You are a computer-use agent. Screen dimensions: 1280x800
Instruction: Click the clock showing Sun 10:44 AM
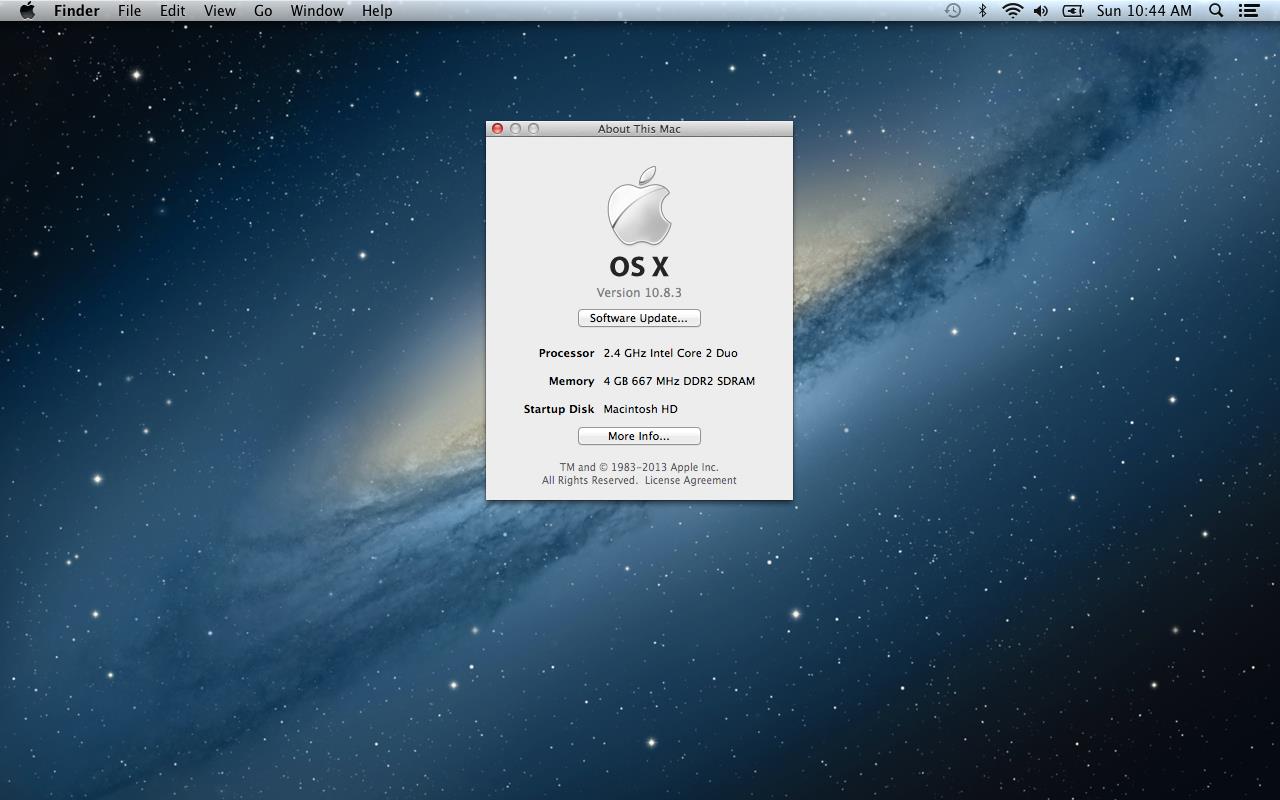pyautogui.click(x=1144, y=11)
